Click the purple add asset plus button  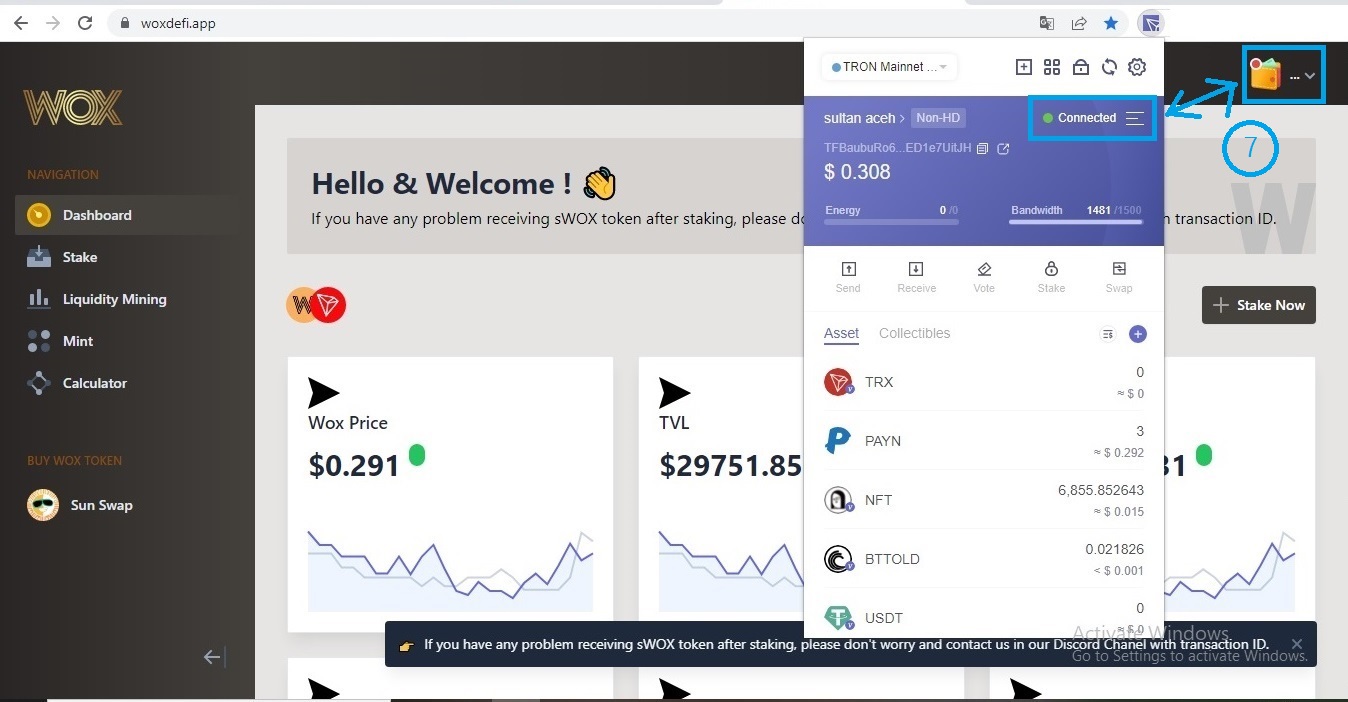tap(1137, 334)
